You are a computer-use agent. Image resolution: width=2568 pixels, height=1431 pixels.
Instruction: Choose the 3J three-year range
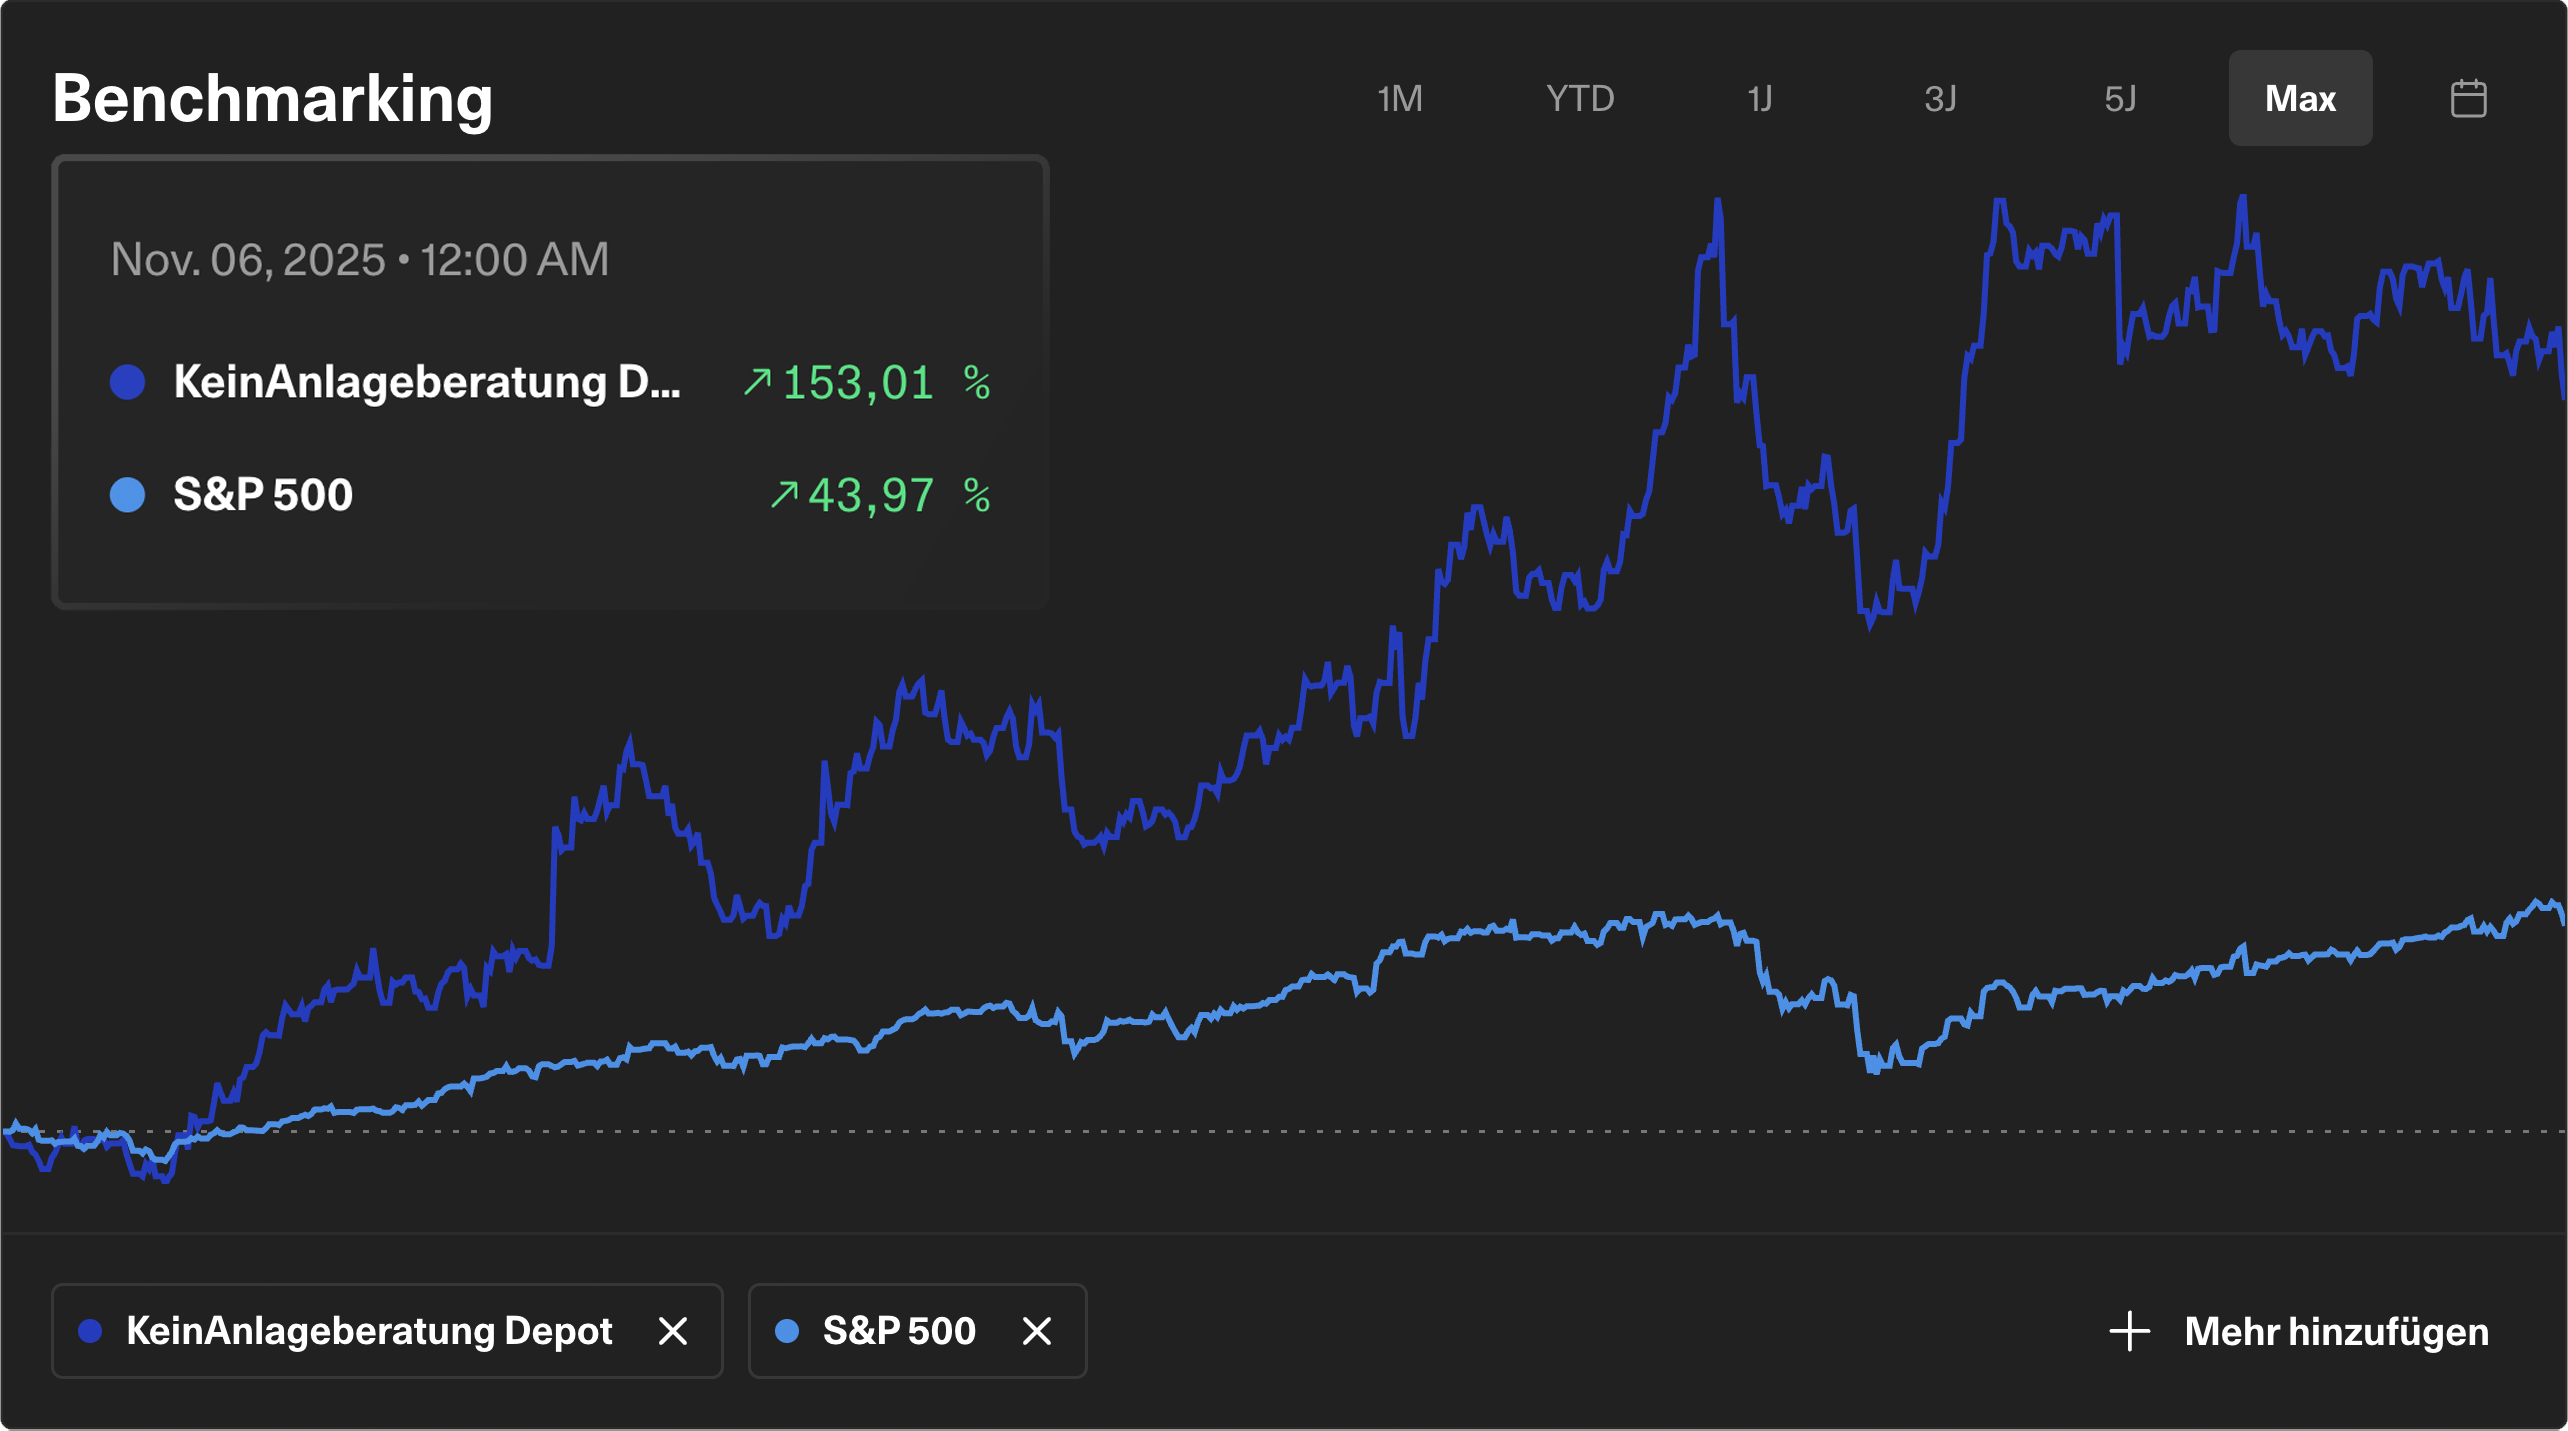click(1940, 98)
